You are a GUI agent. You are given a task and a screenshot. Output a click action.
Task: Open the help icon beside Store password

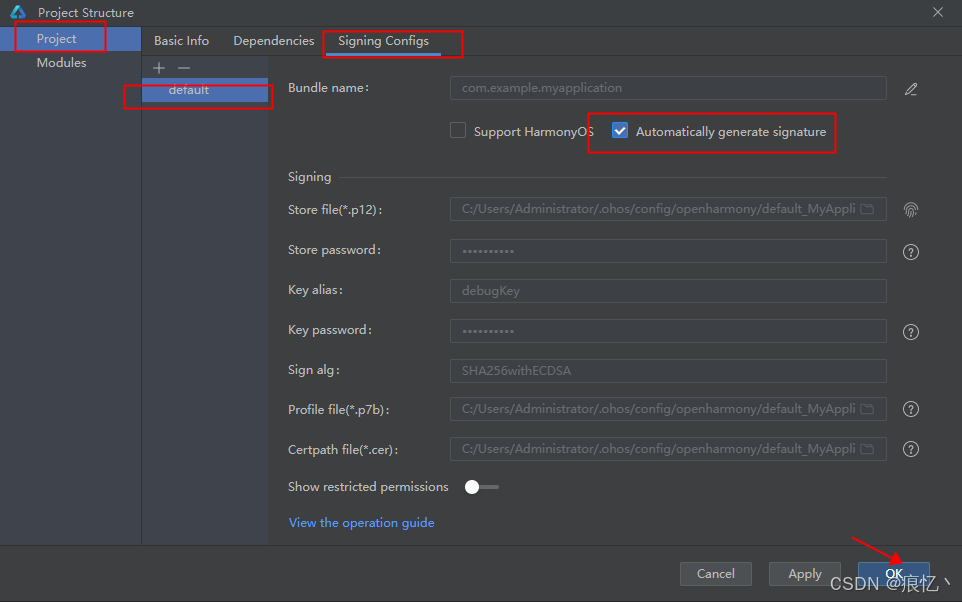(910, 251)
